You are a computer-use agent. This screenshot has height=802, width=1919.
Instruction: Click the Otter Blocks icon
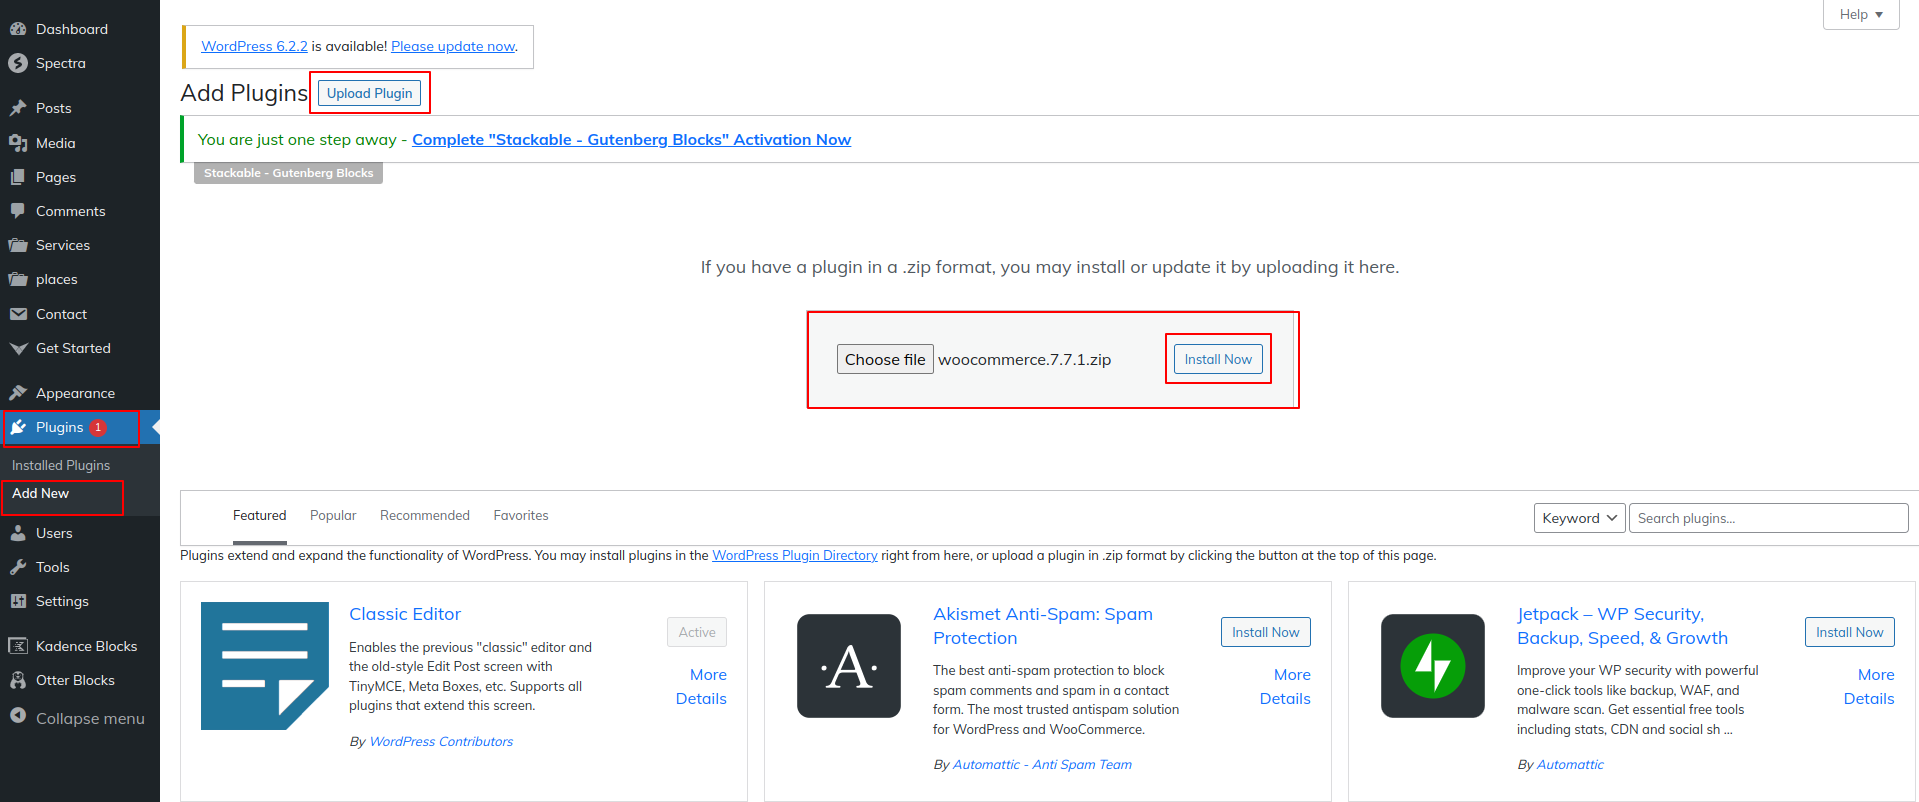click(x=18, y=680)
